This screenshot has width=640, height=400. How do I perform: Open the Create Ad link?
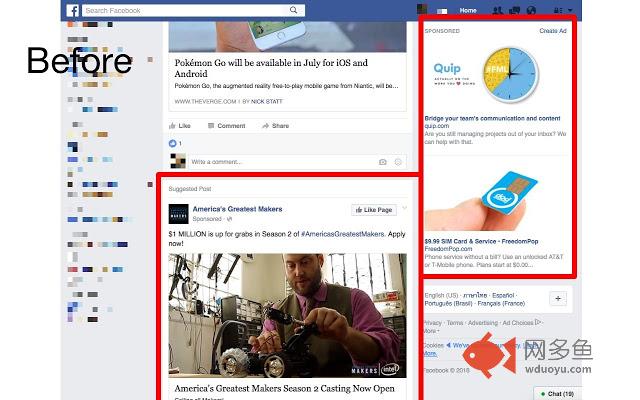click(553, 31)
